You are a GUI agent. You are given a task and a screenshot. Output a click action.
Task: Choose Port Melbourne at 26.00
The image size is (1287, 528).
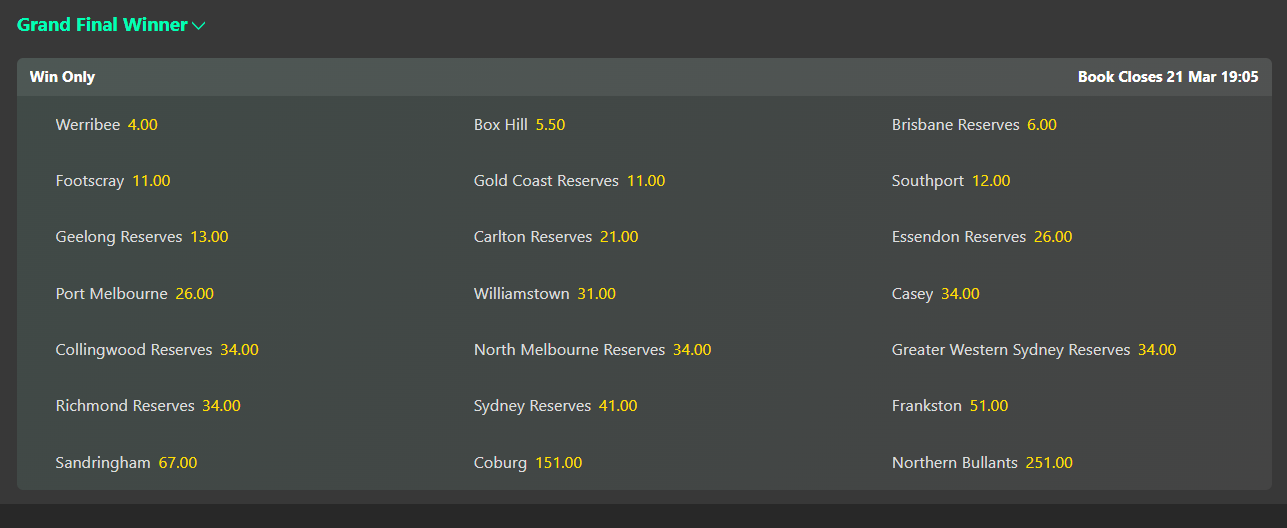point(135,294)
